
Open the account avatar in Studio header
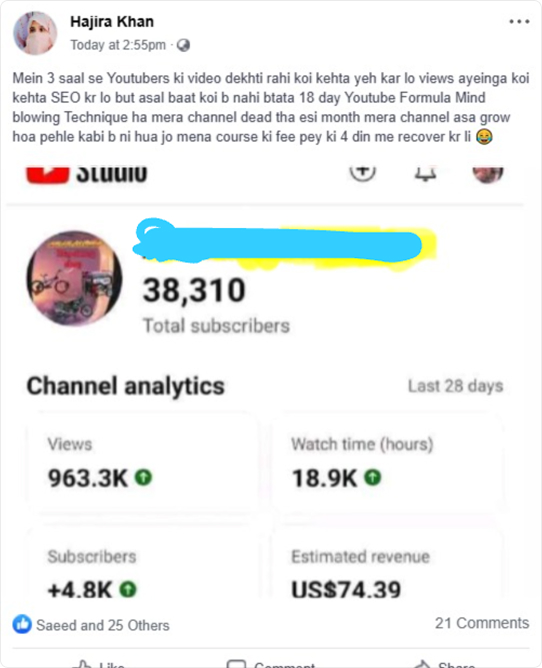pyautogui.click(x=488, y=174)
